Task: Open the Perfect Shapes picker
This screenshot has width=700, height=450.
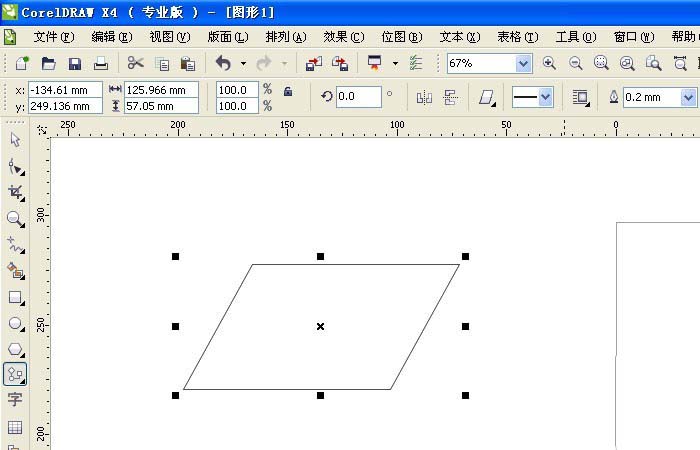Action: [487, 97]
